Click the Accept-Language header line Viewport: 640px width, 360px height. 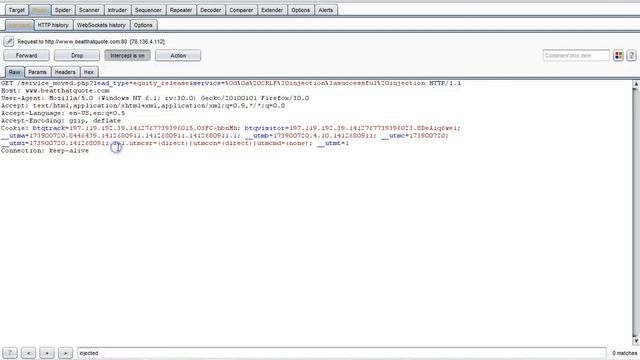pyautogui.click(x=63, y=113)
